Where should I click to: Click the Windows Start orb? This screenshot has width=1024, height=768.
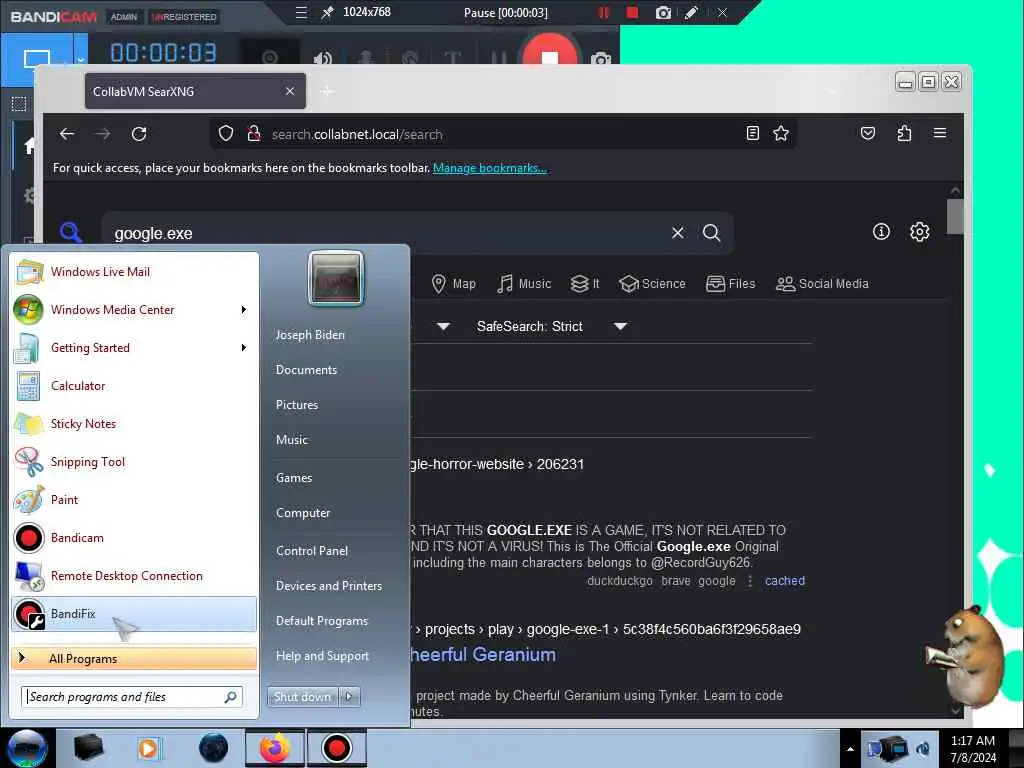27,748
